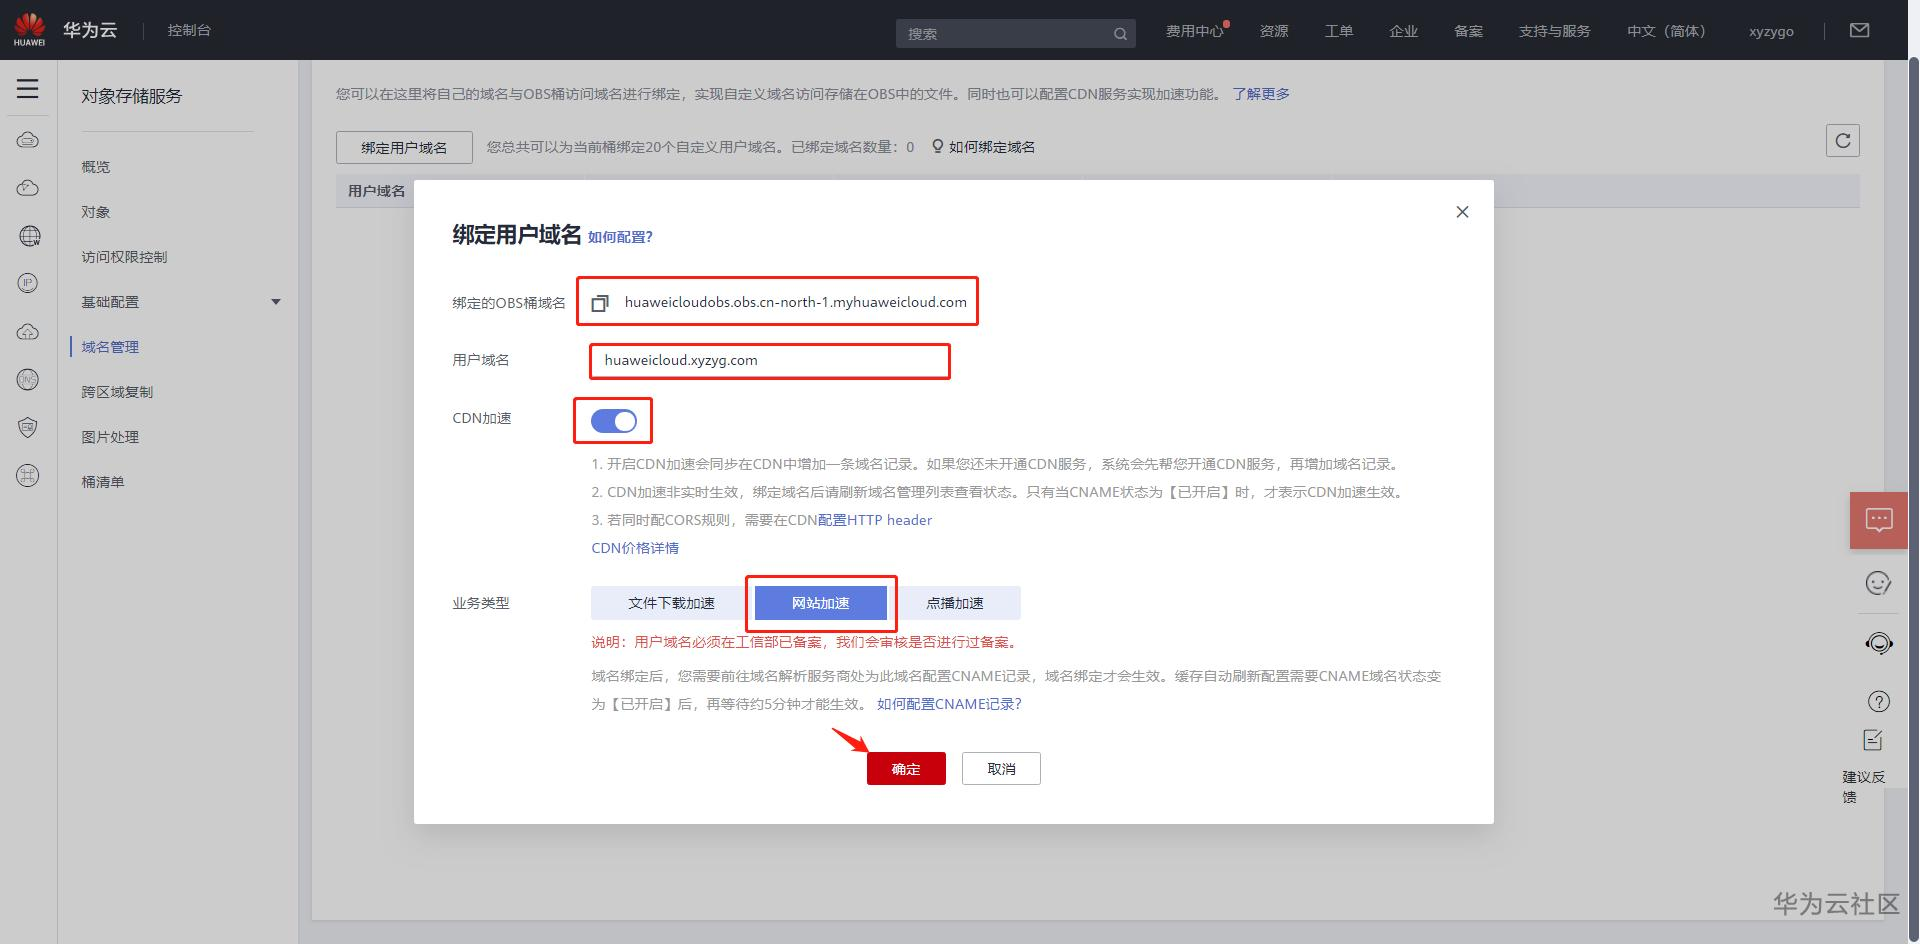Click the customer service headset icon
This screenshot has height=944, width=1920.
[1879, 643]
